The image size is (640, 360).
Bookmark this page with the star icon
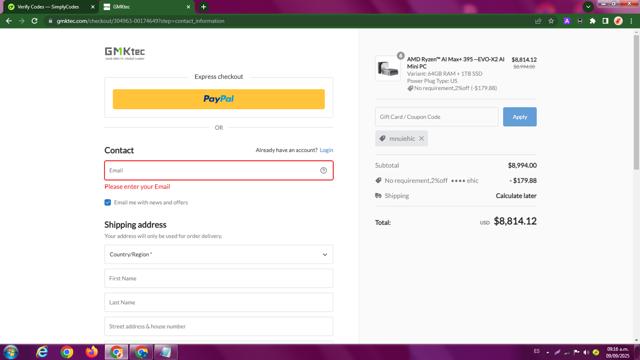pos(551,21)
